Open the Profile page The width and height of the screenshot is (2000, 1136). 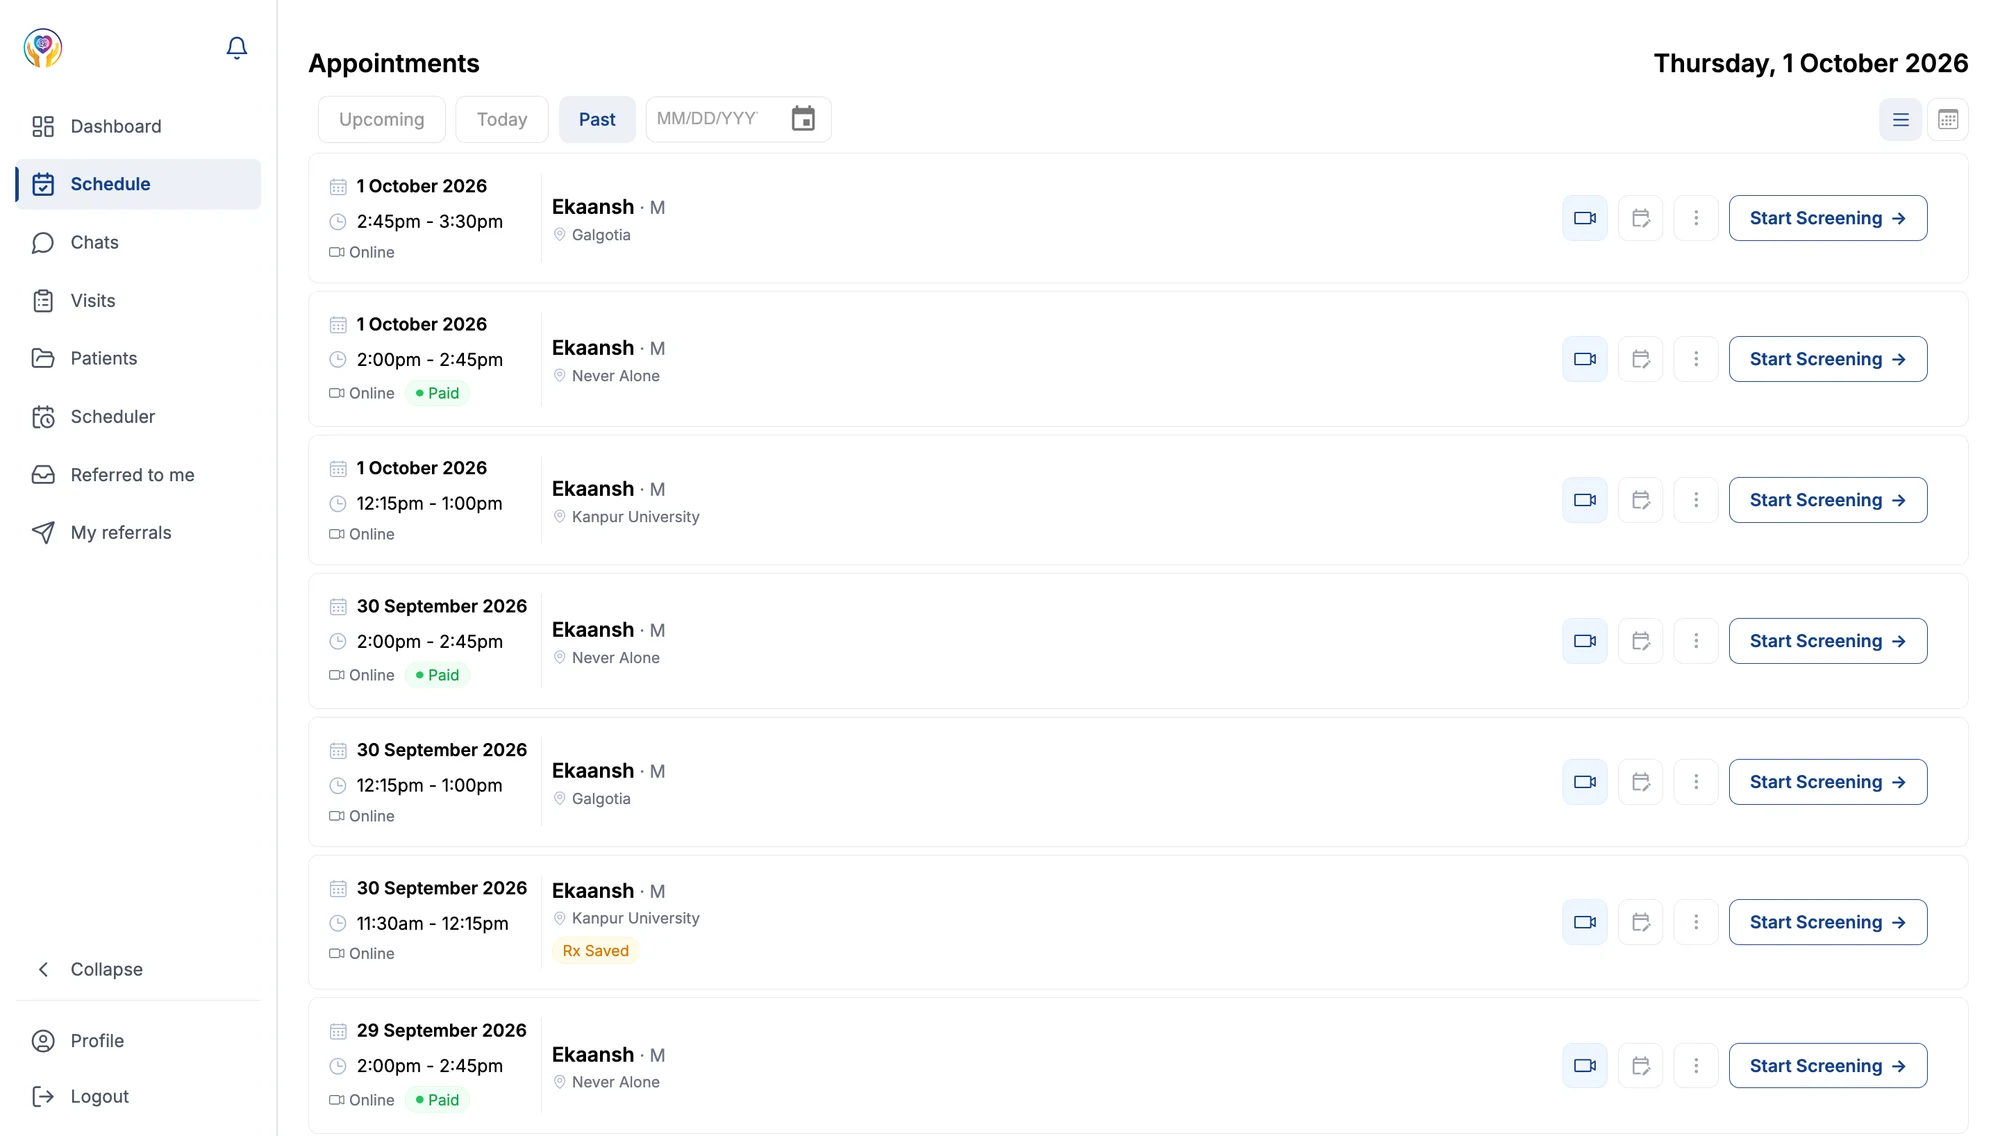(138, 1041)
